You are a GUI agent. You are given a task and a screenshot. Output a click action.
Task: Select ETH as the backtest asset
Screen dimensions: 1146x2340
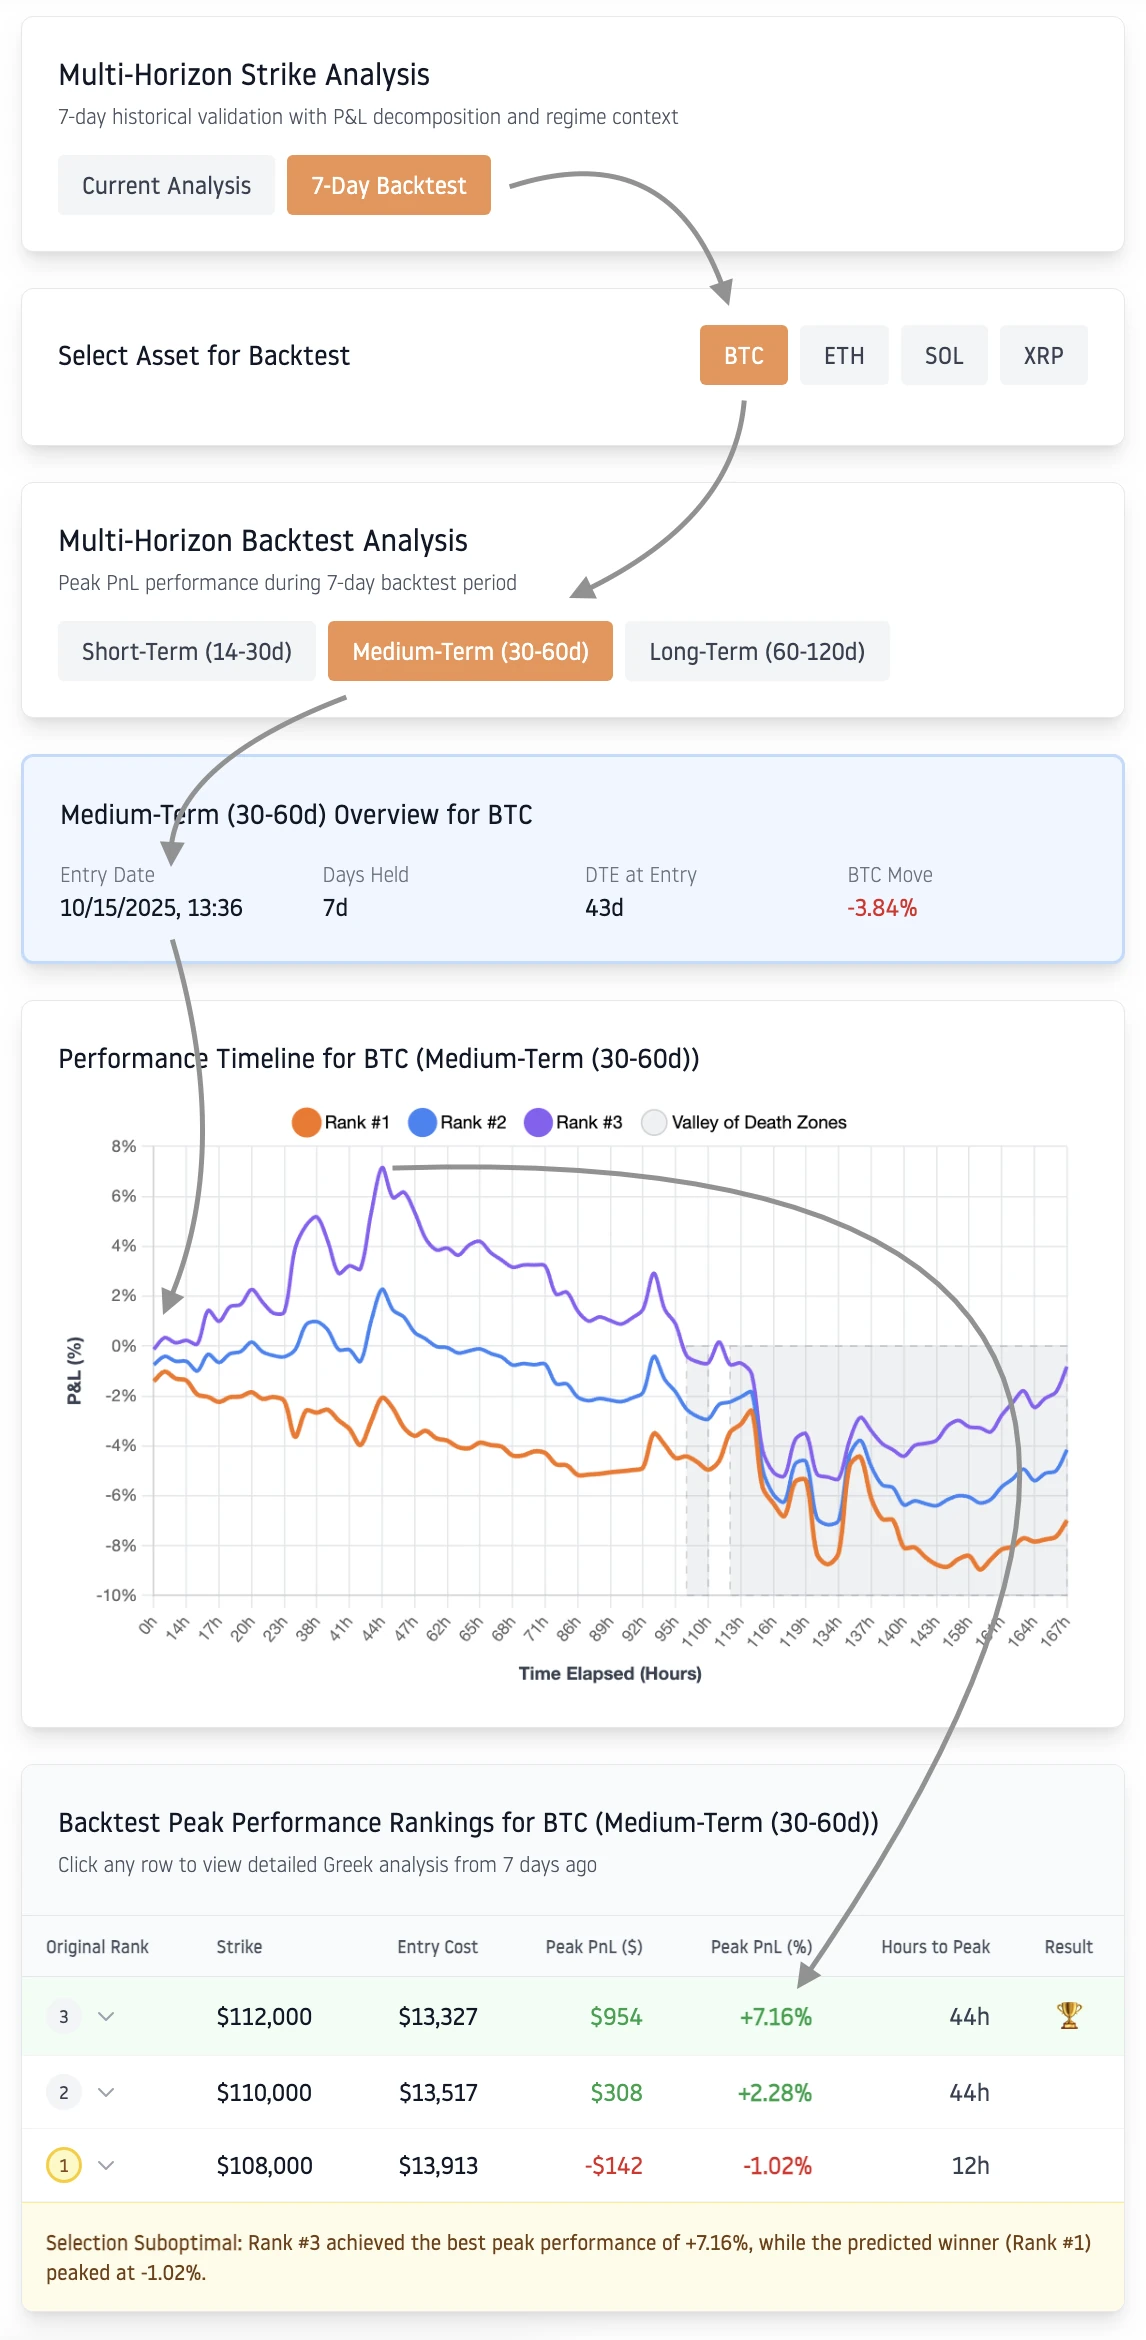(x=844, y=355)
